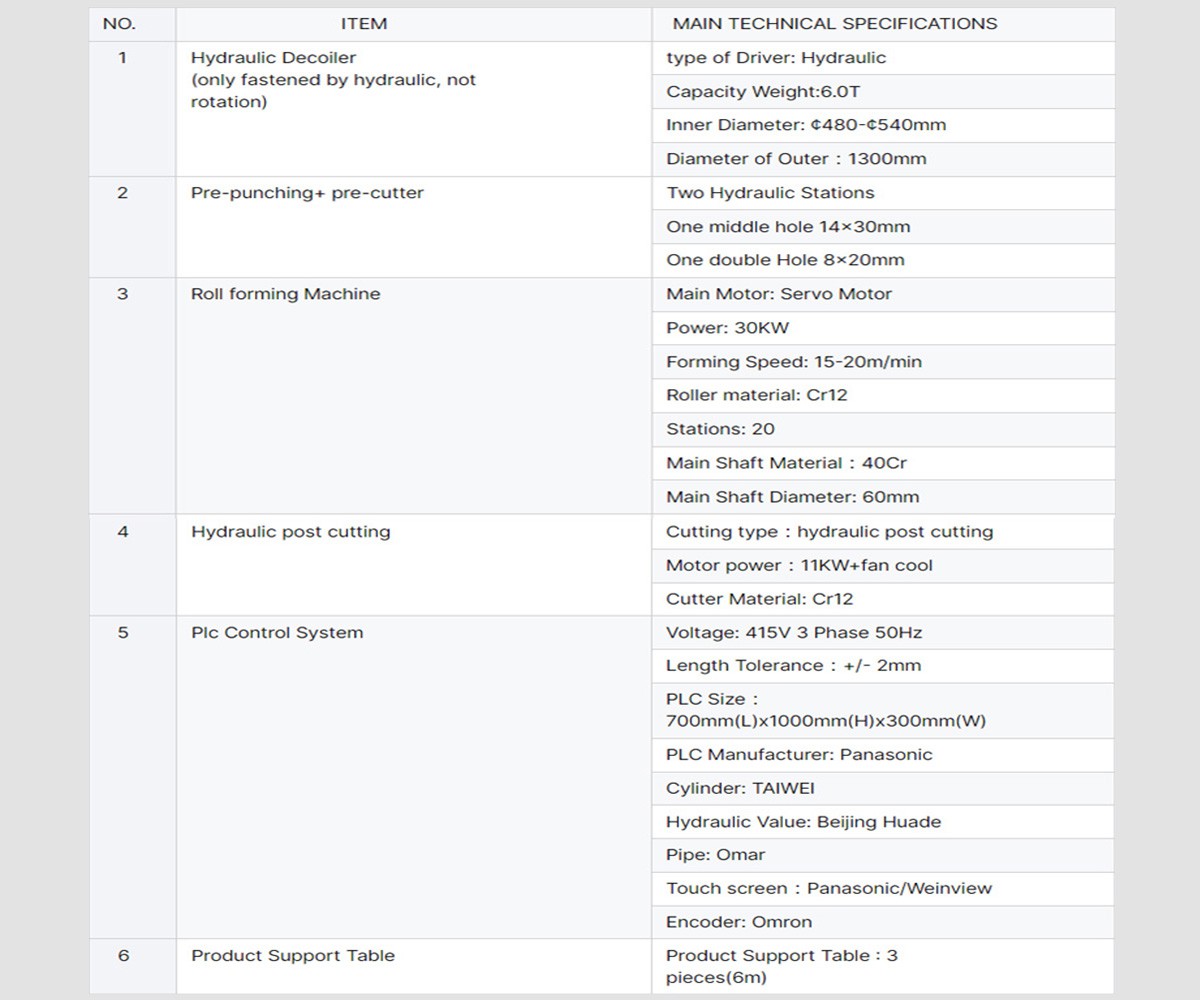Select the Two Hydraulic Stations row
Screen dimensions: 1200x1000
(x=770, y=193)
